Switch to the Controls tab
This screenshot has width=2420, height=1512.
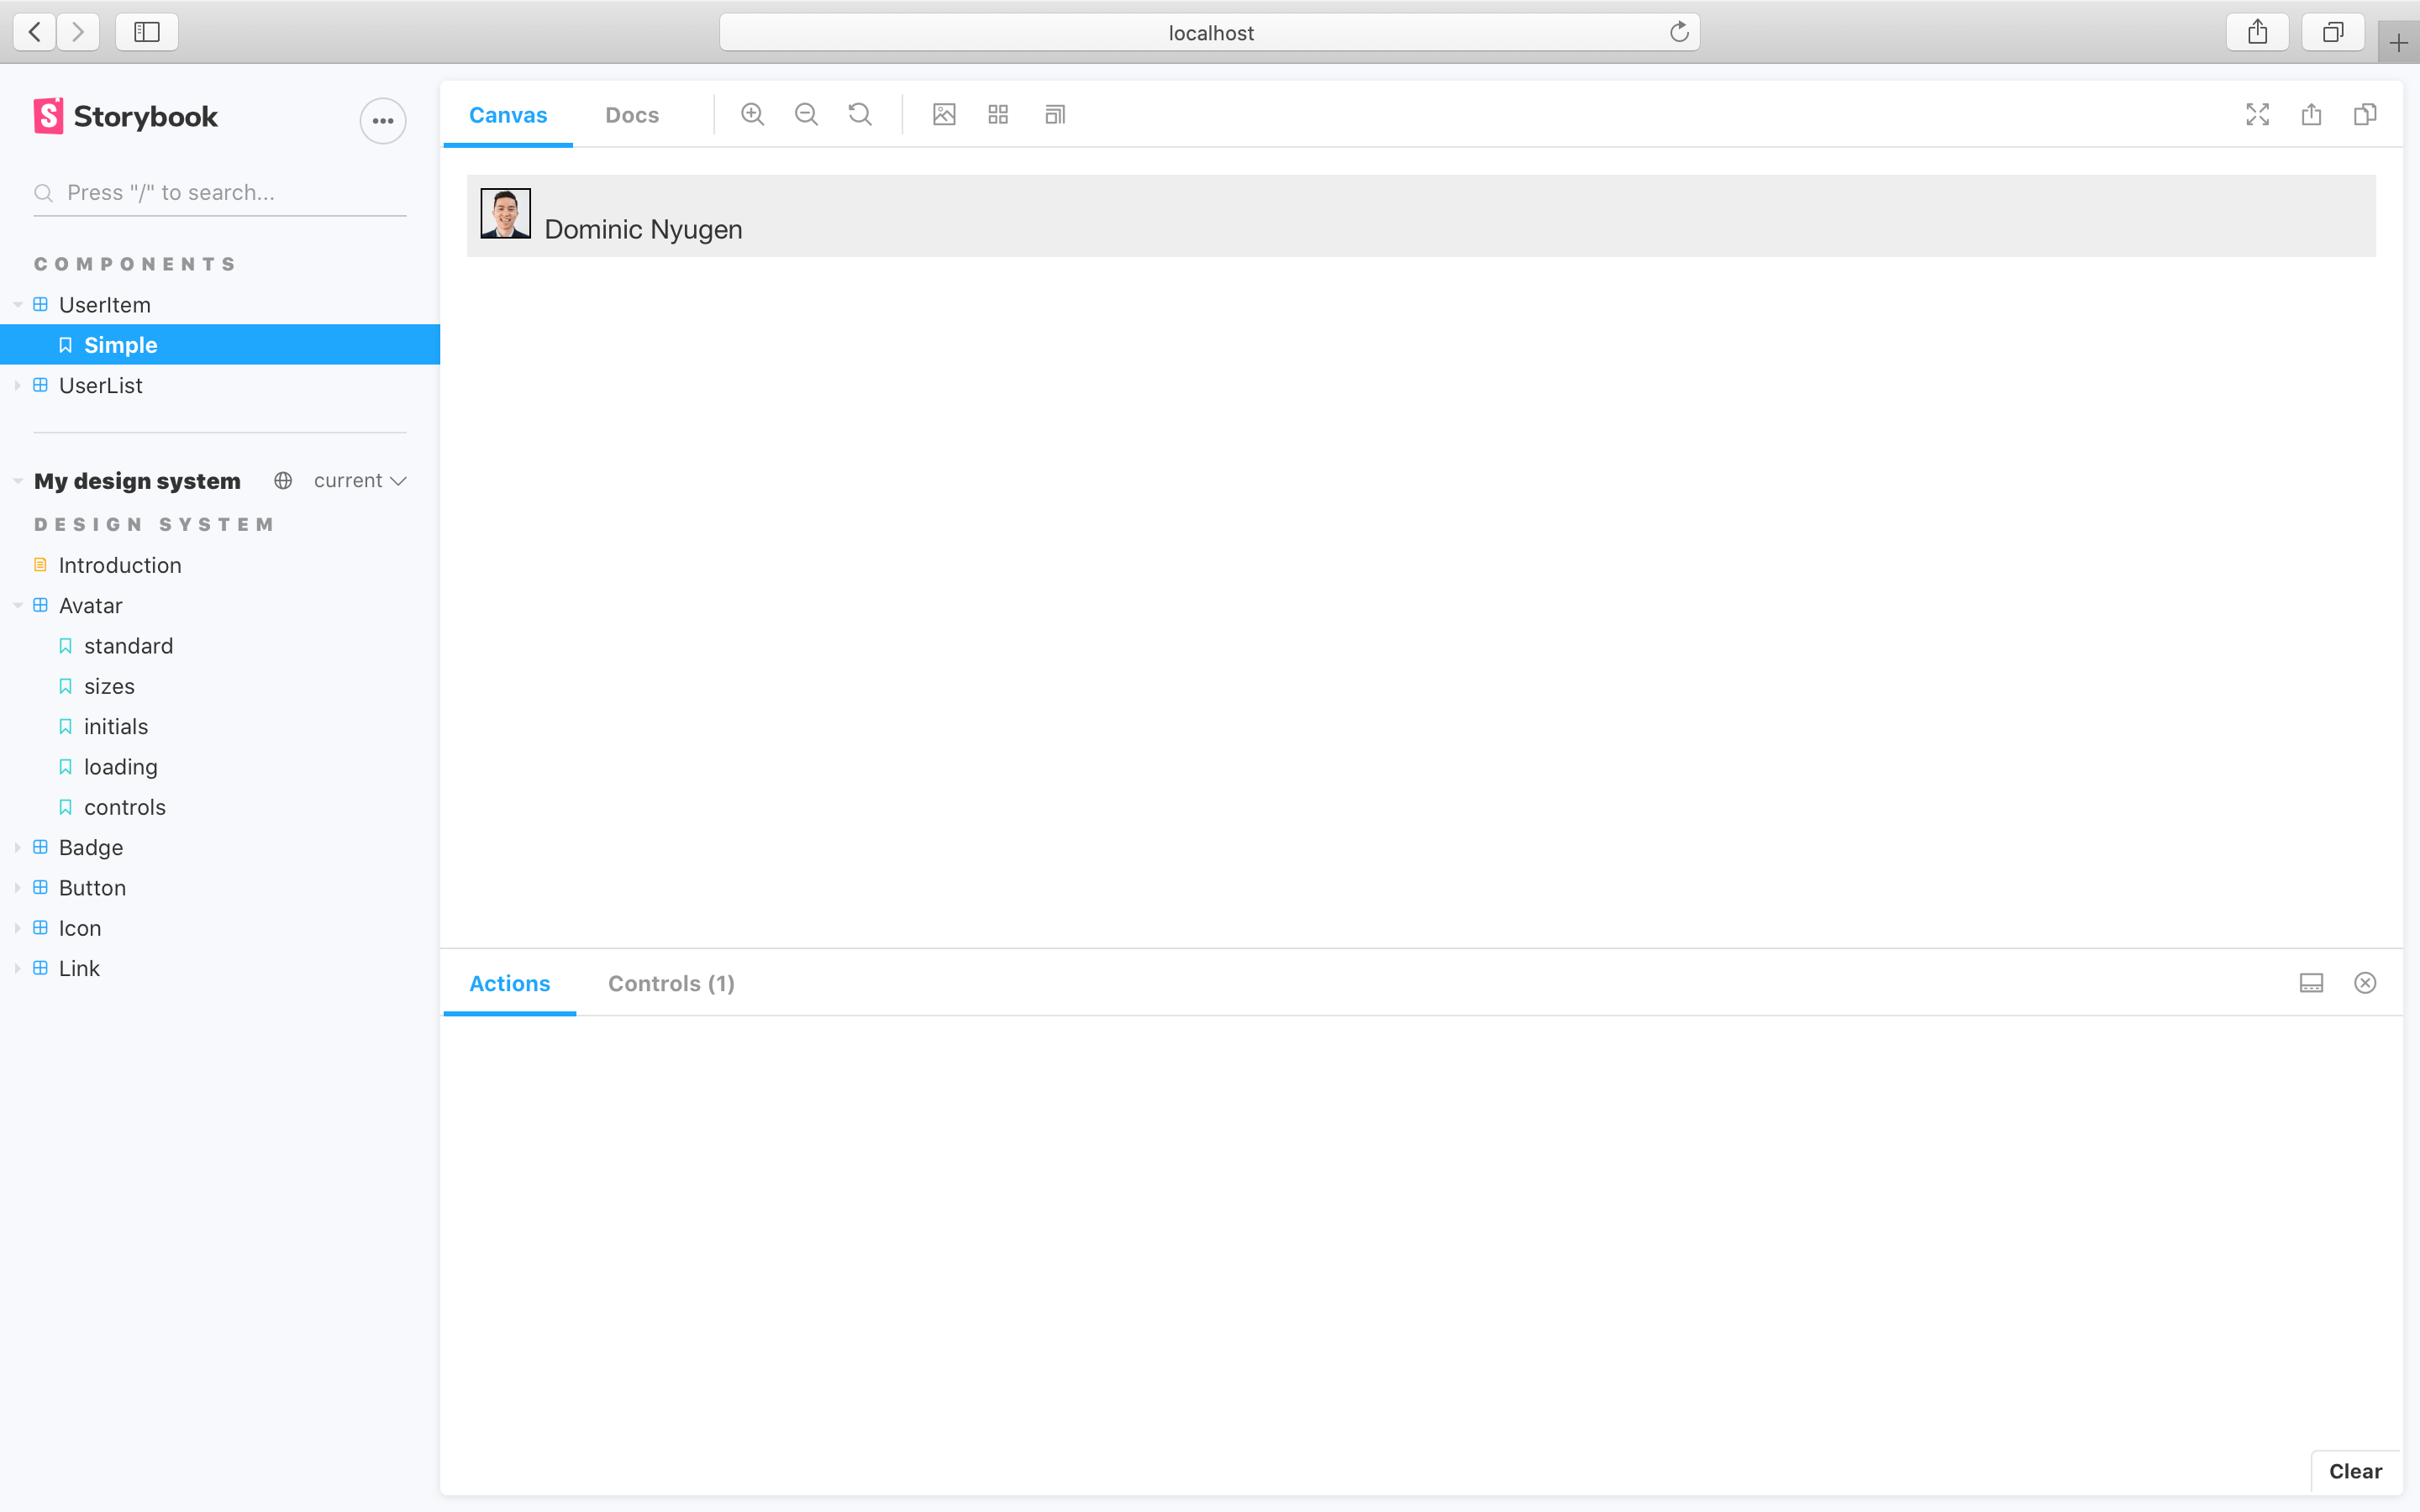pos(671,983)
